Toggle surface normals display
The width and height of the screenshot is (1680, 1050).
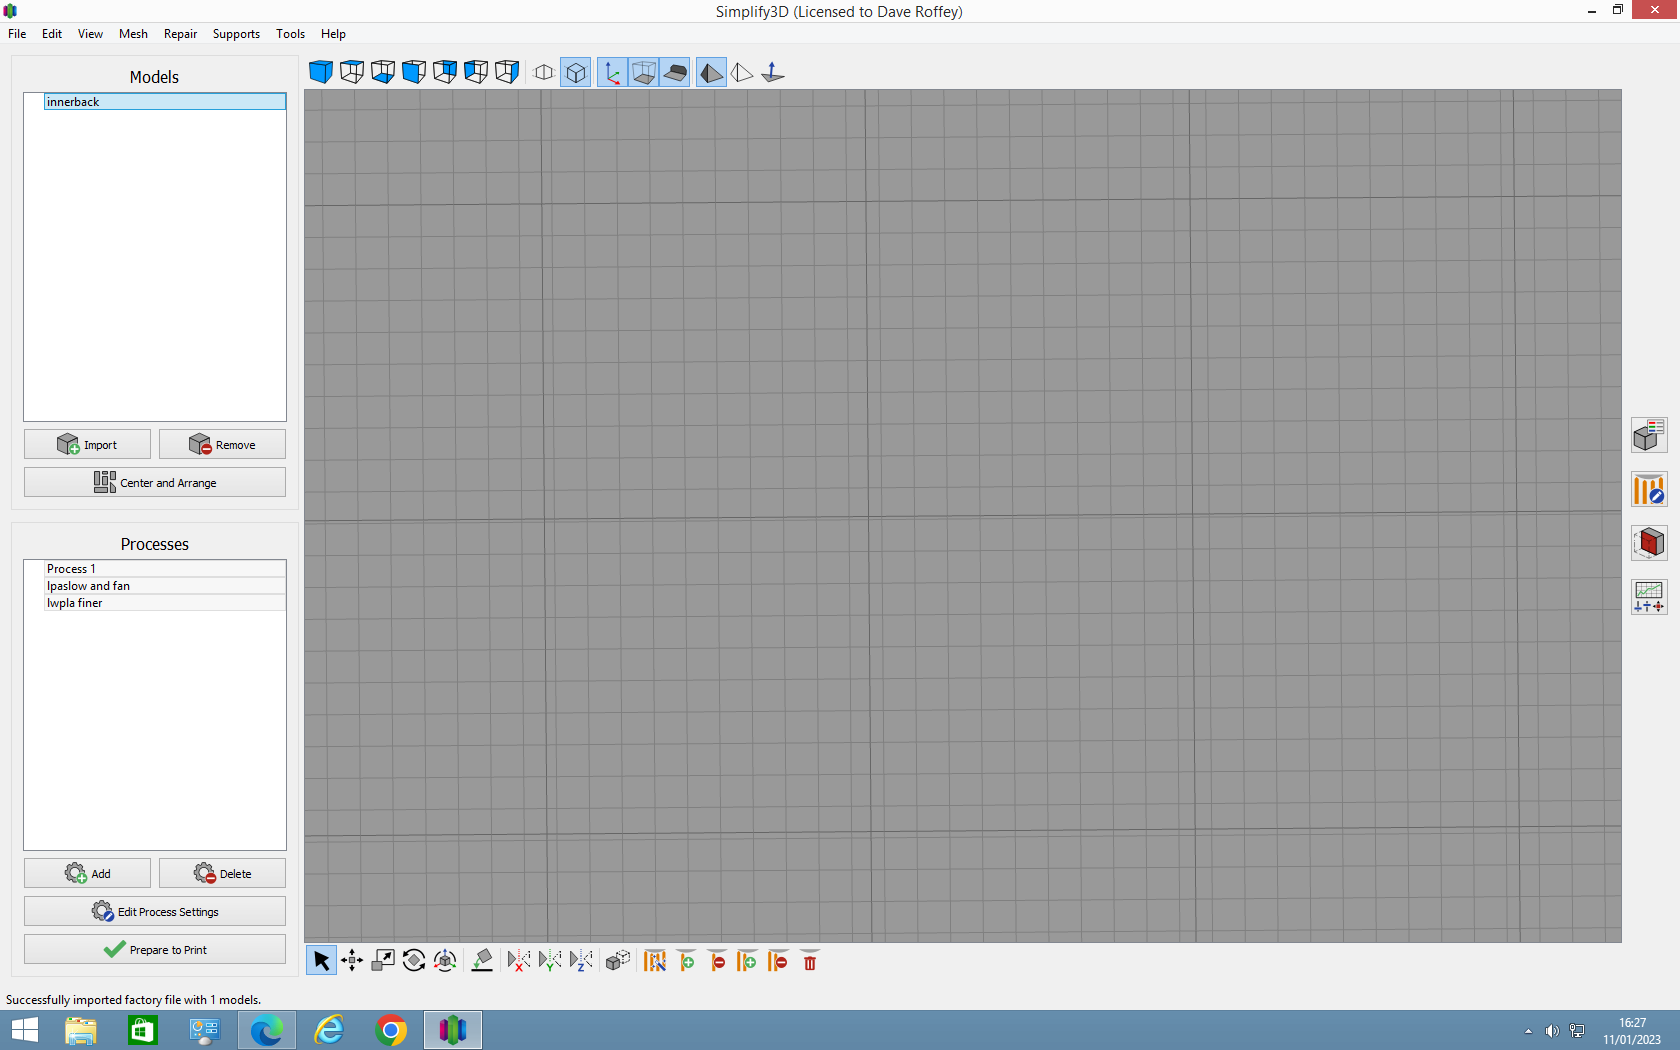[x=773, y=72]
